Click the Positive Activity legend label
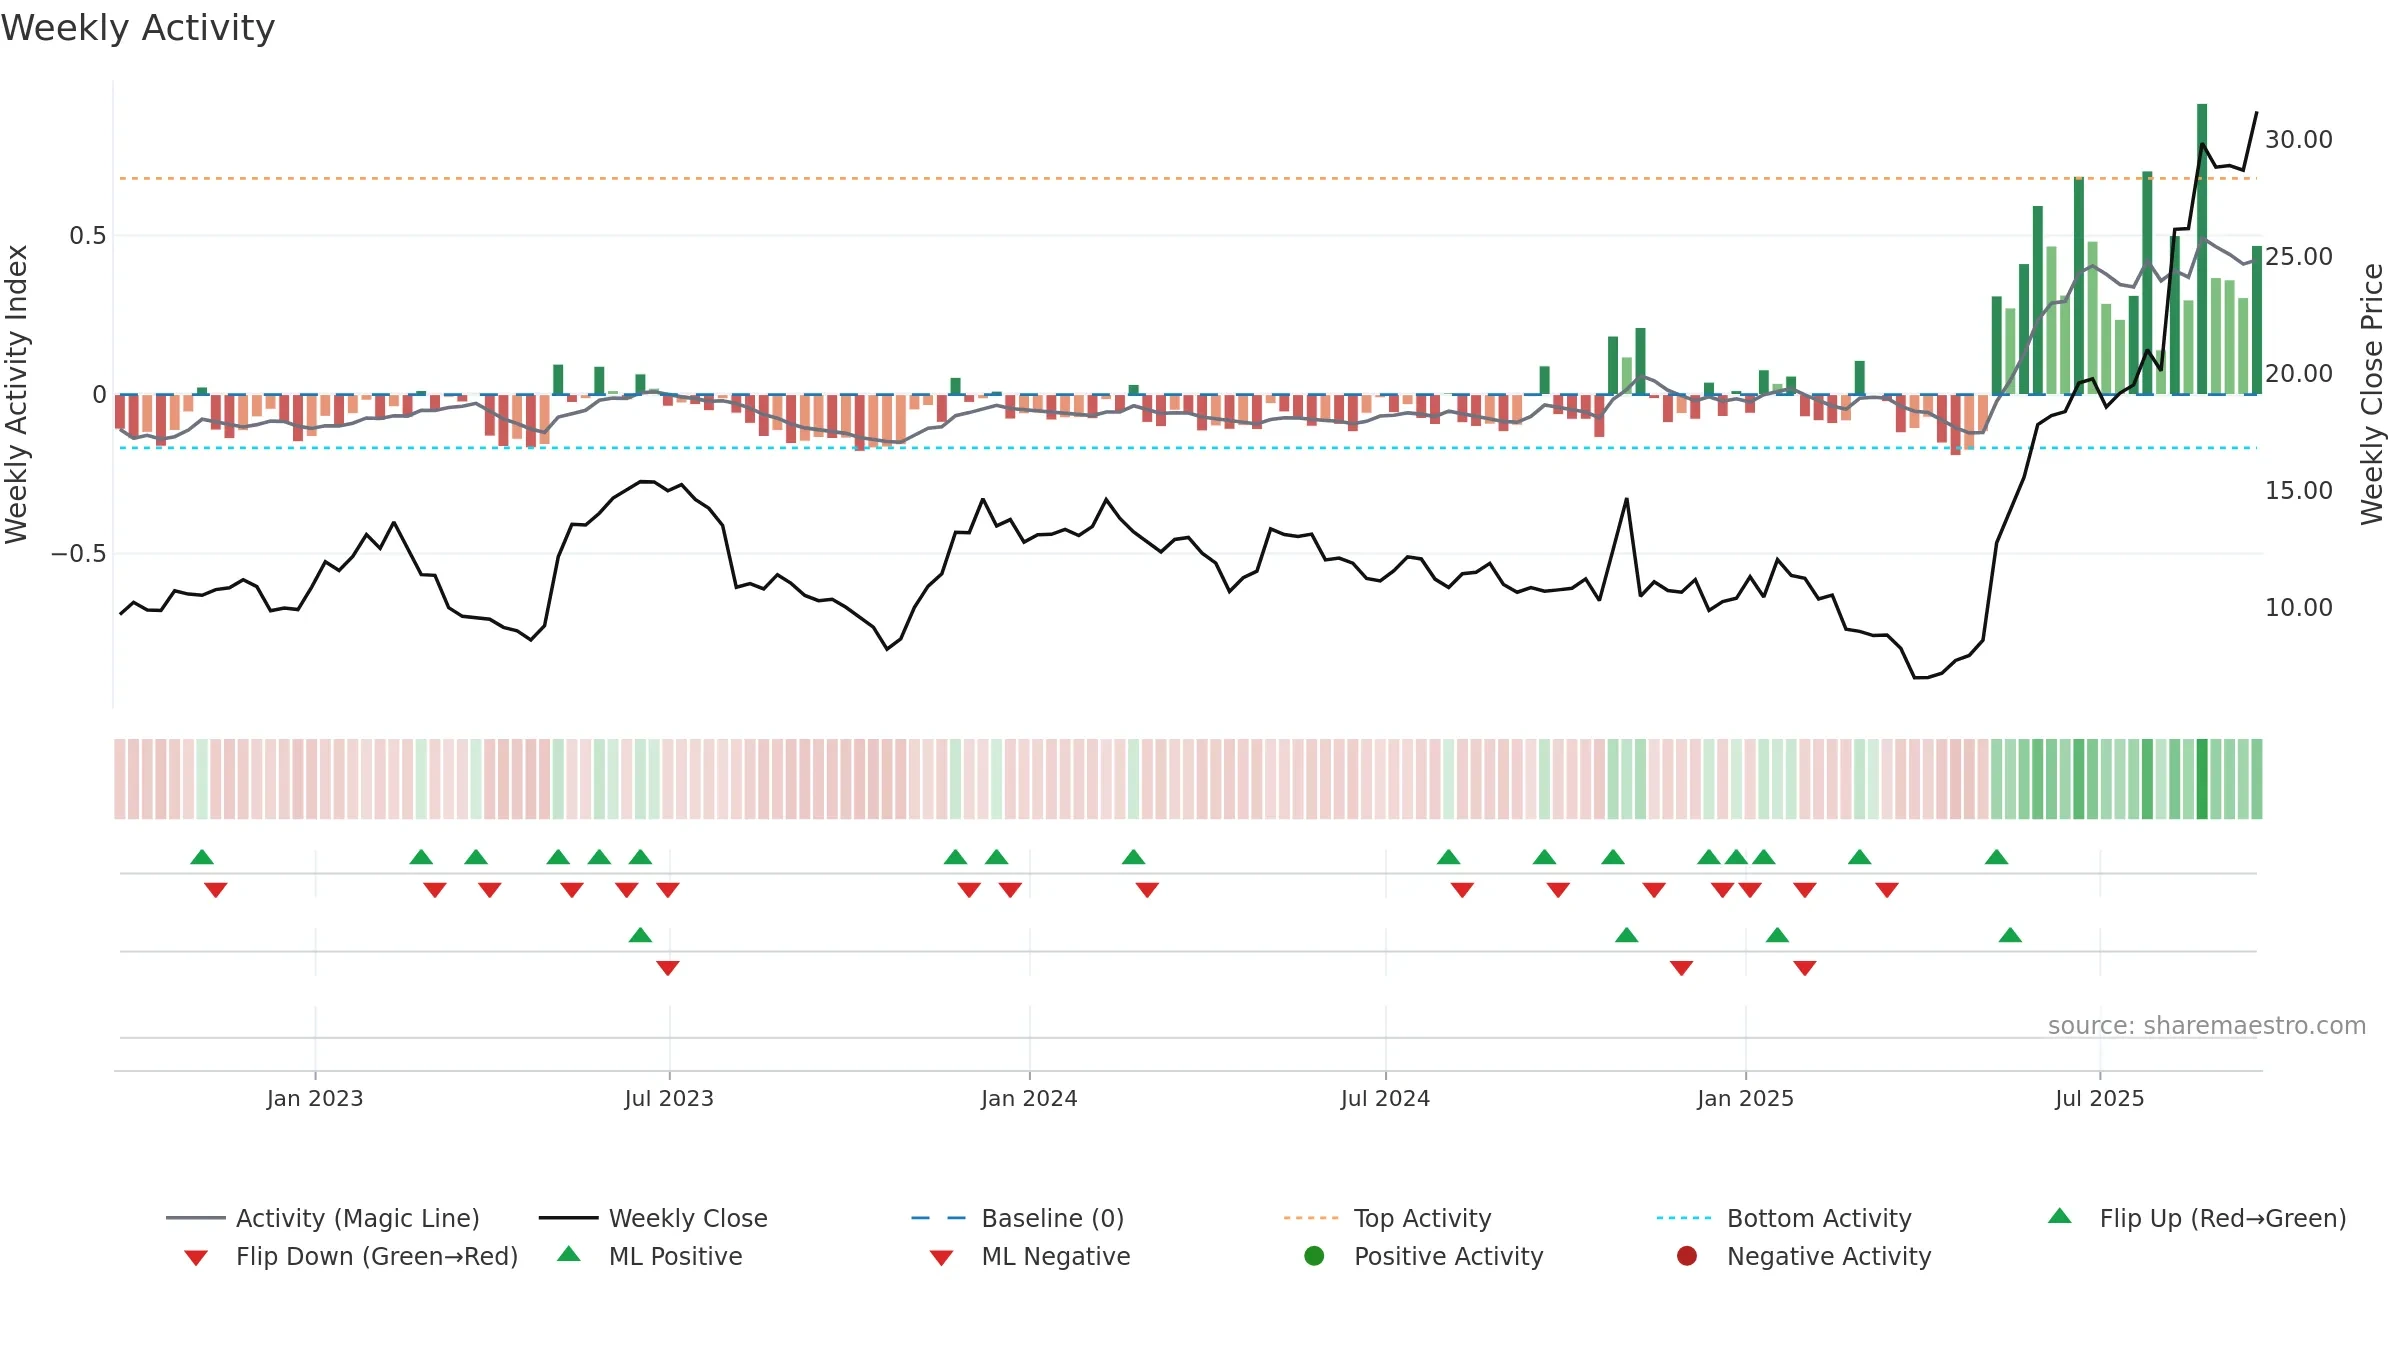 click(x=1449, y=1256)
